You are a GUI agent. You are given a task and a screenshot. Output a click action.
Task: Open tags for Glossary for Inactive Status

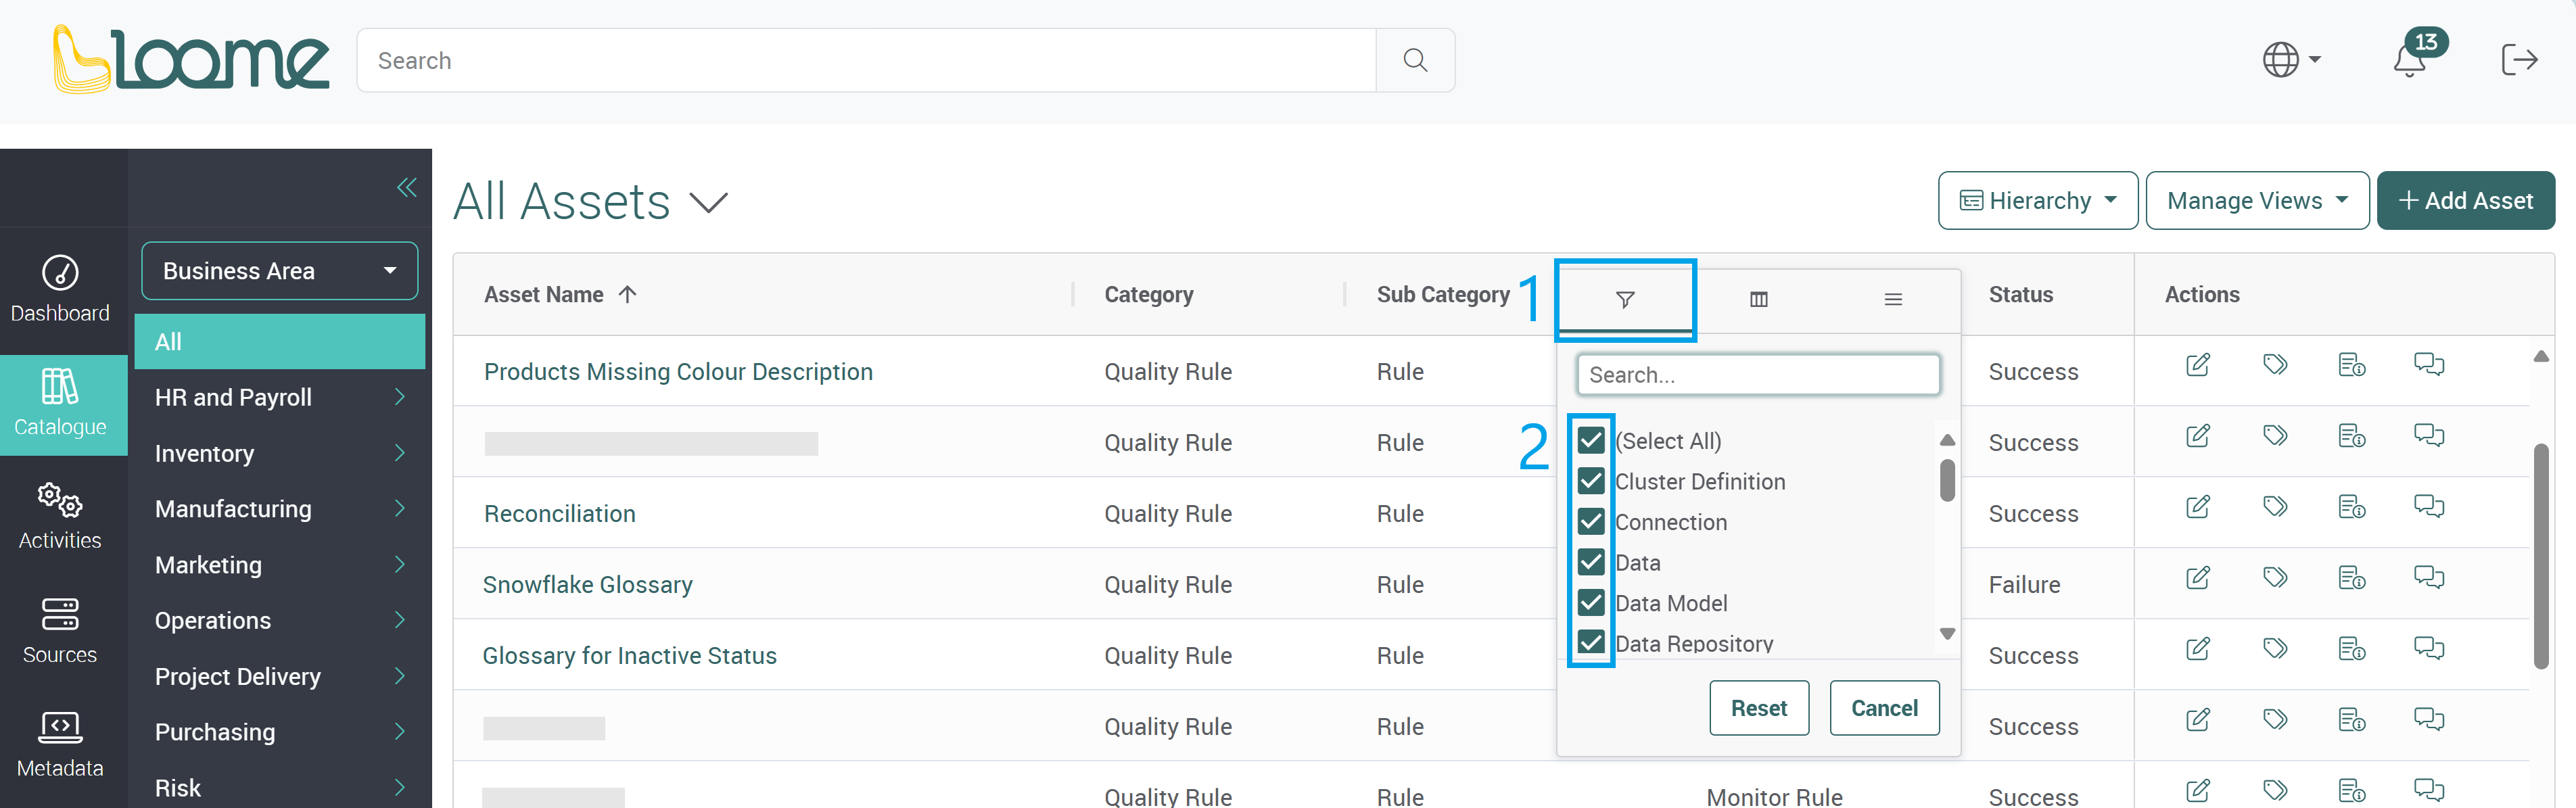(x=2275, y=649)
